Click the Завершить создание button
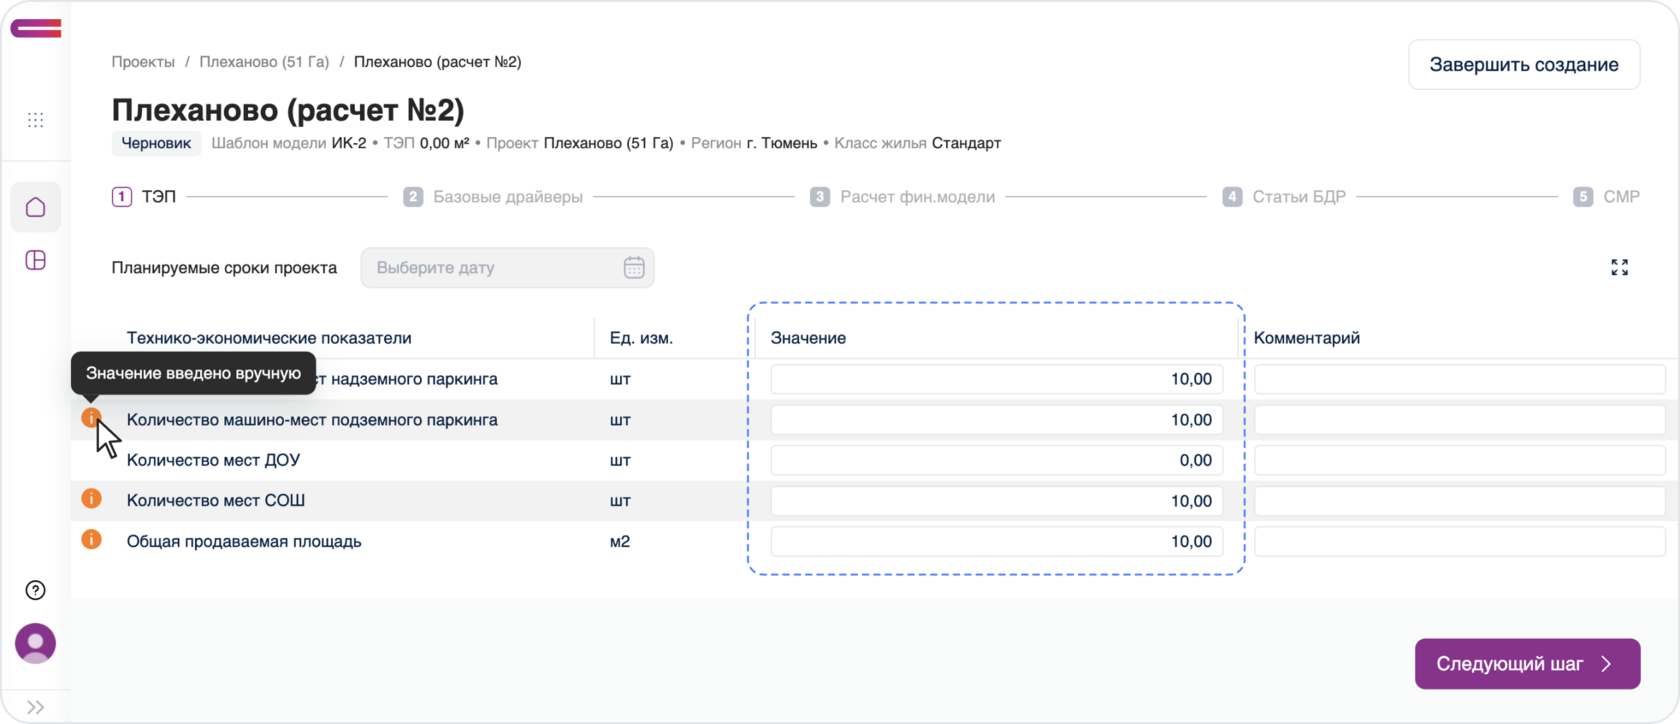The image size is (1680, 724). (1523, 65)
